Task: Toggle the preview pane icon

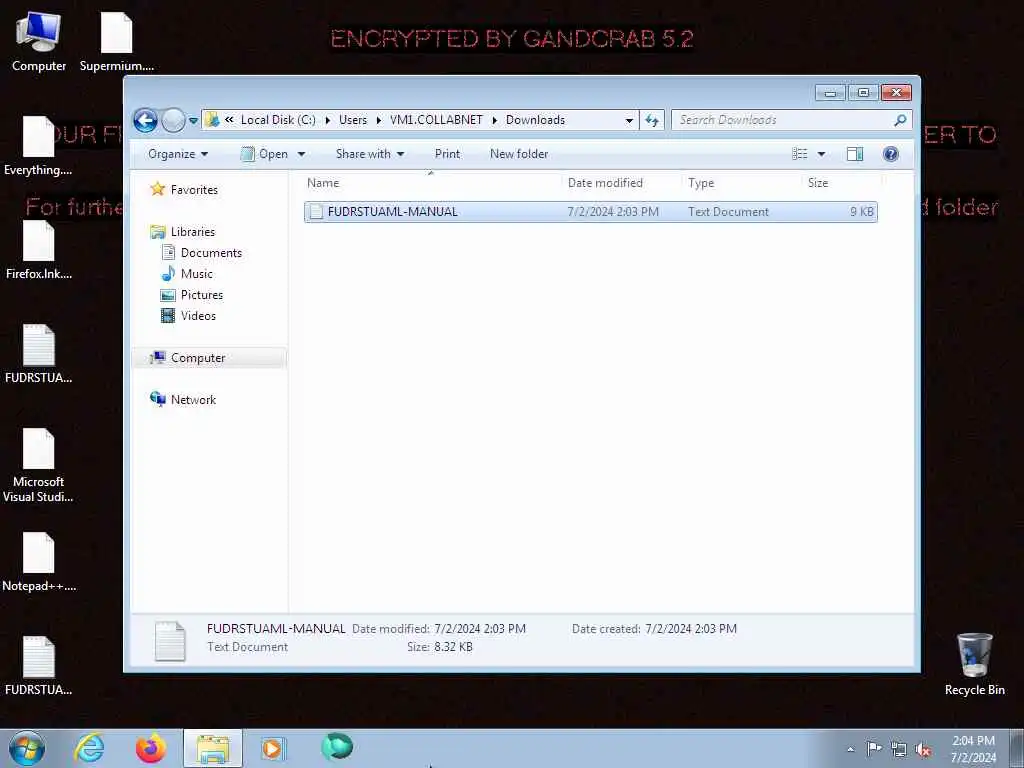Action: (855, 154)
